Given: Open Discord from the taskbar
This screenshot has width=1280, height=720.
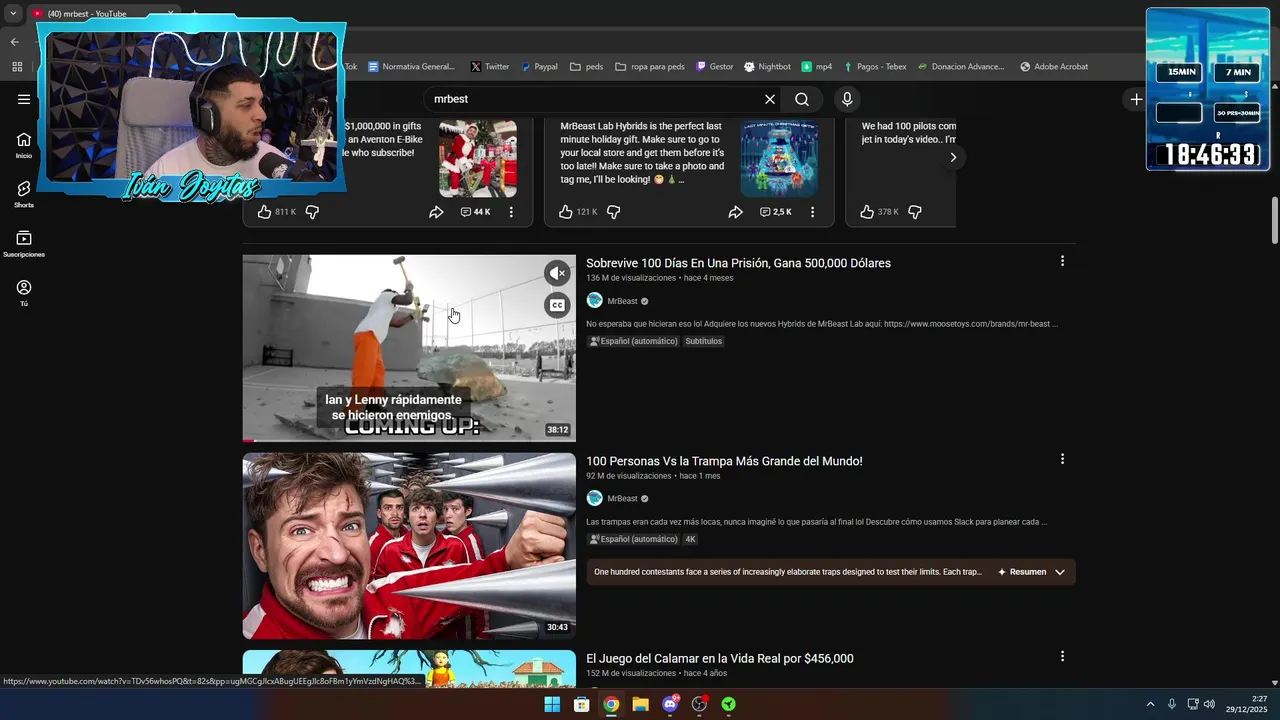Looking at the screenshot, I should click(x=670, y=704).
